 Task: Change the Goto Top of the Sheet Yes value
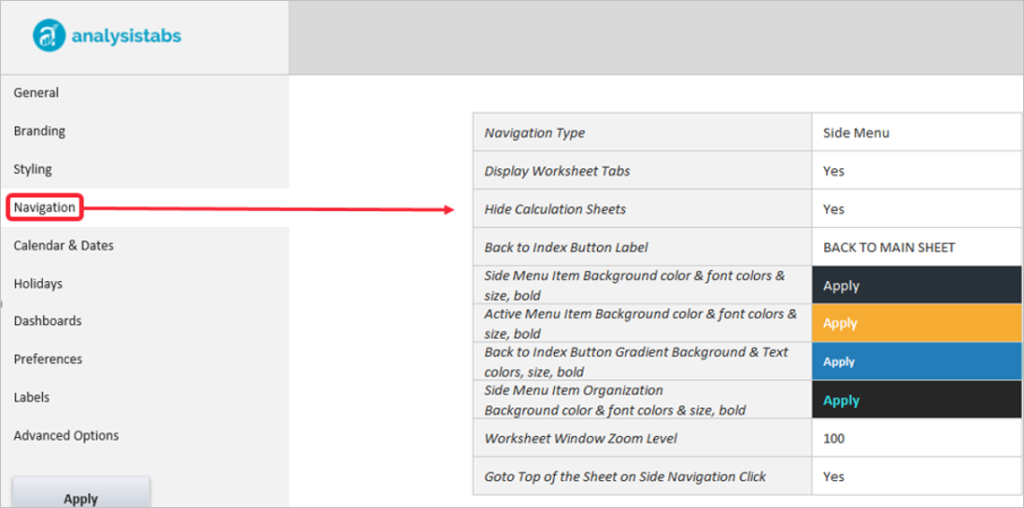point(916,476)
